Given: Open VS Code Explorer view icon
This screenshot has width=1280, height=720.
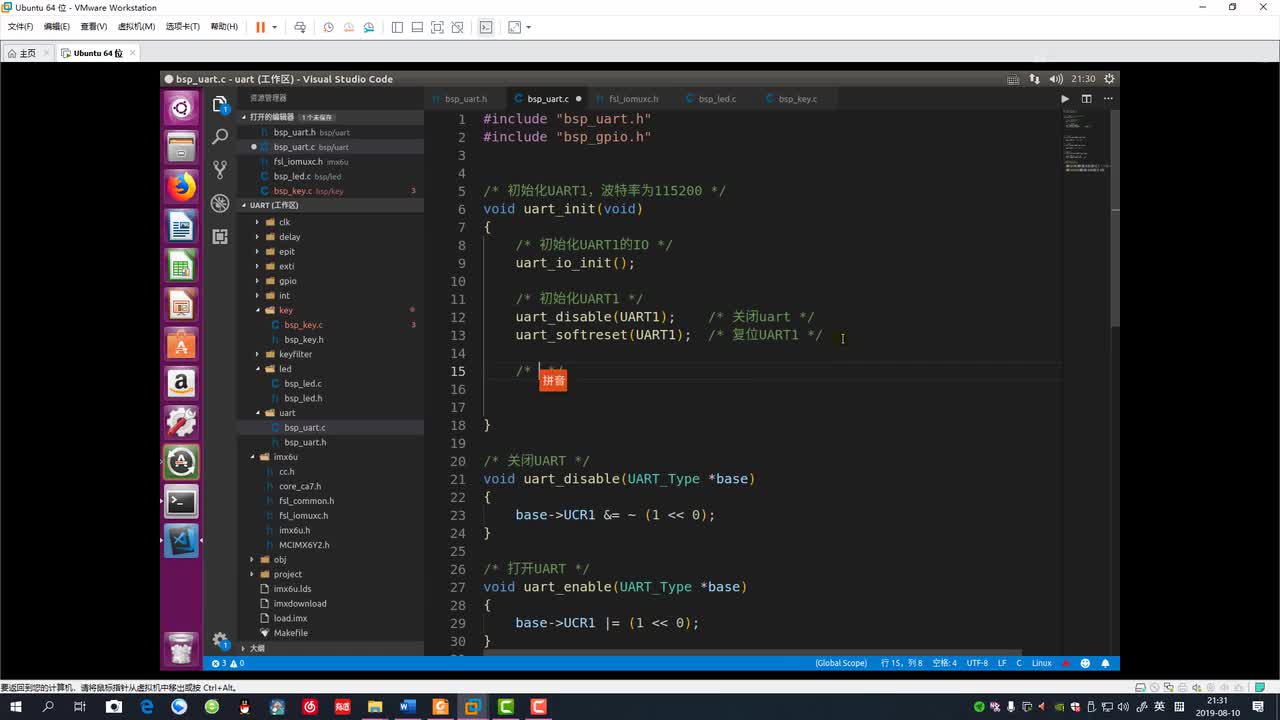Looking at the screenshot, I should (x=220, y=104).
